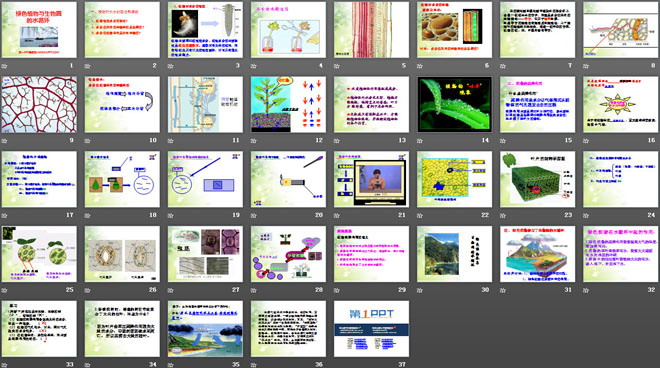Image resolution: width=660 pixels, height=368 pixels.
Task: Click the animation star icon under slide 6
Action: coord(420,66)
